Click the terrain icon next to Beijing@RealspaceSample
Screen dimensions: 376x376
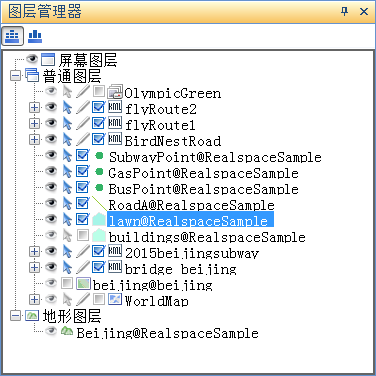(x=67, y=331)
